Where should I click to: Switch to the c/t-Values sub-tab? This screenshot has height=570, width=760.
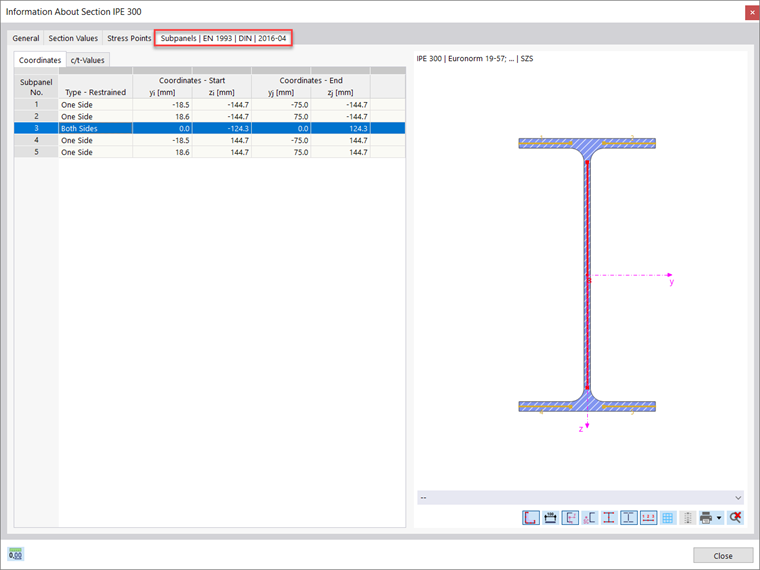tap(88, 60)
